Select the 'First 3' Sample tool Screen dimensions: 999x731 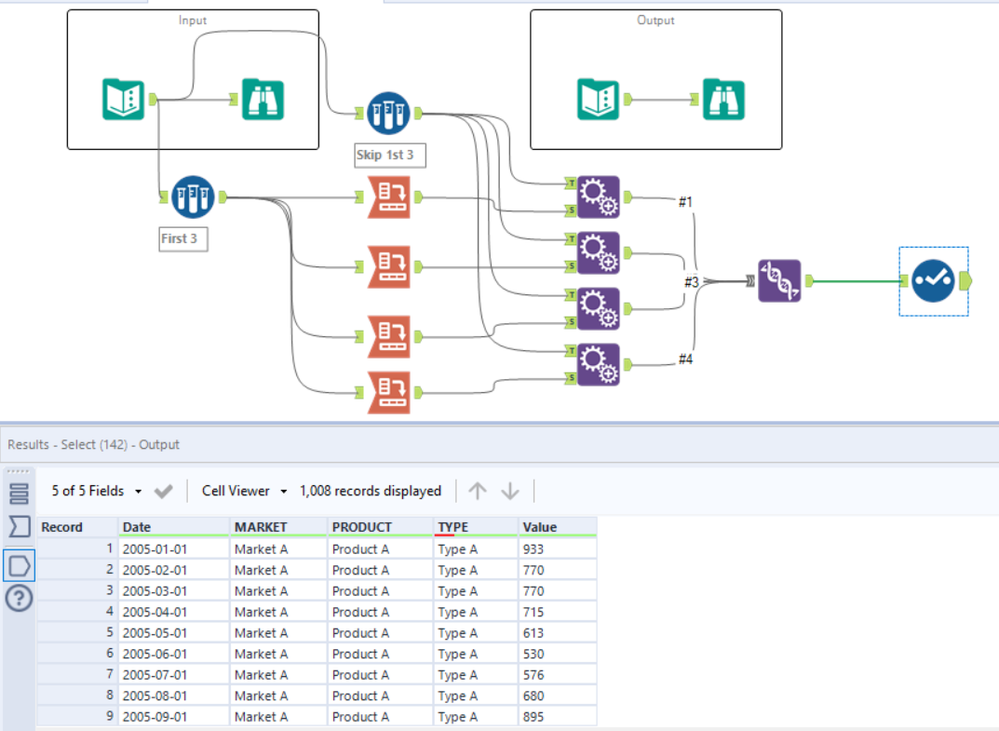(192, 197)
